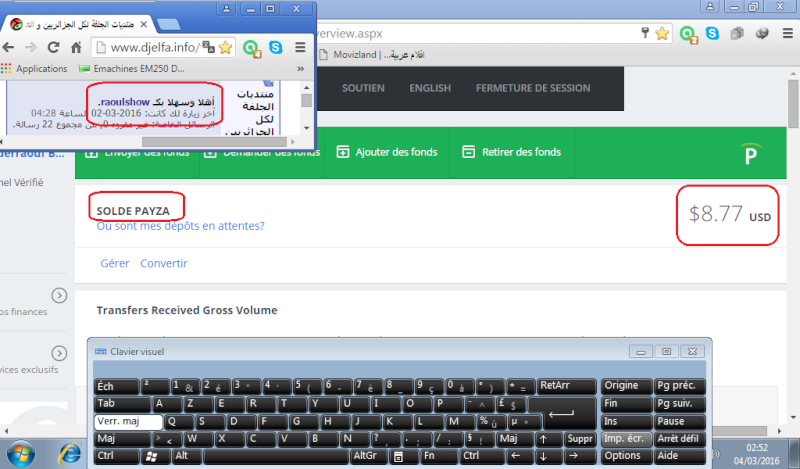Click the $8.77 USD balance
Viewport: 800px width, 469px height.
(730, 214)
